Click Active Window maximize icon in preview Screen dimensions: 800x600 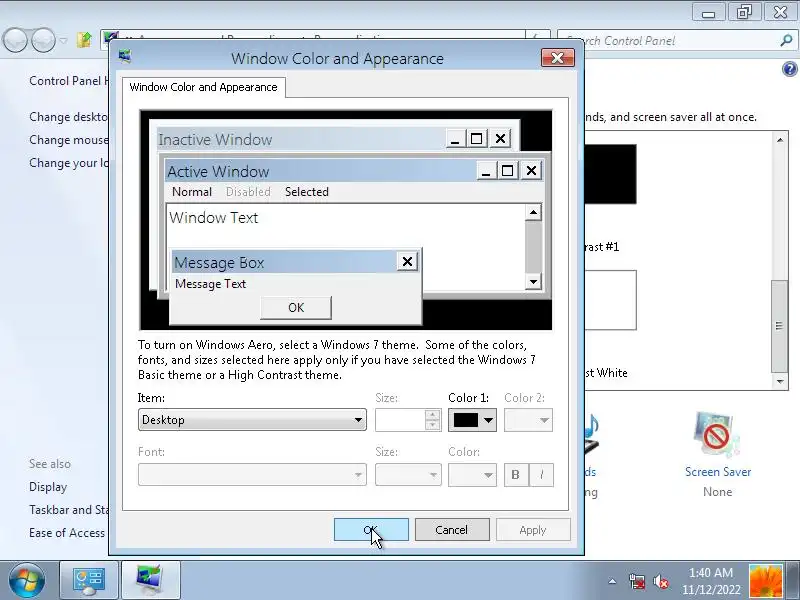[508, 171]
